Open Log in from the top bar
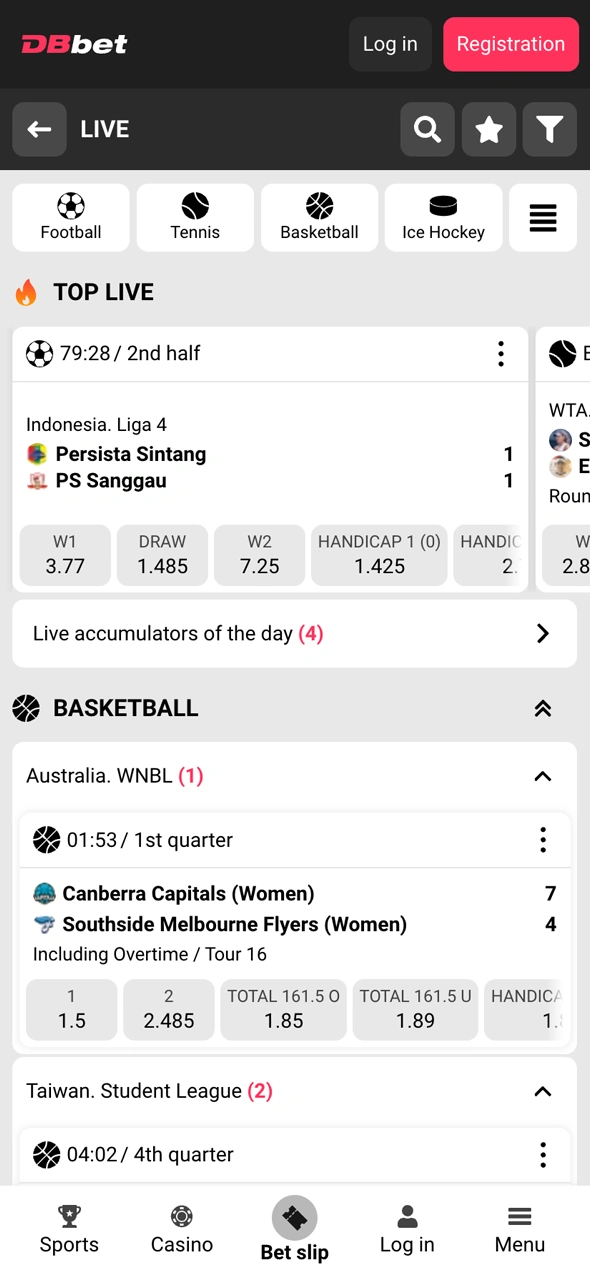Image resolution: width=590 pixels, height=1280 pixels. click(390, 44)
